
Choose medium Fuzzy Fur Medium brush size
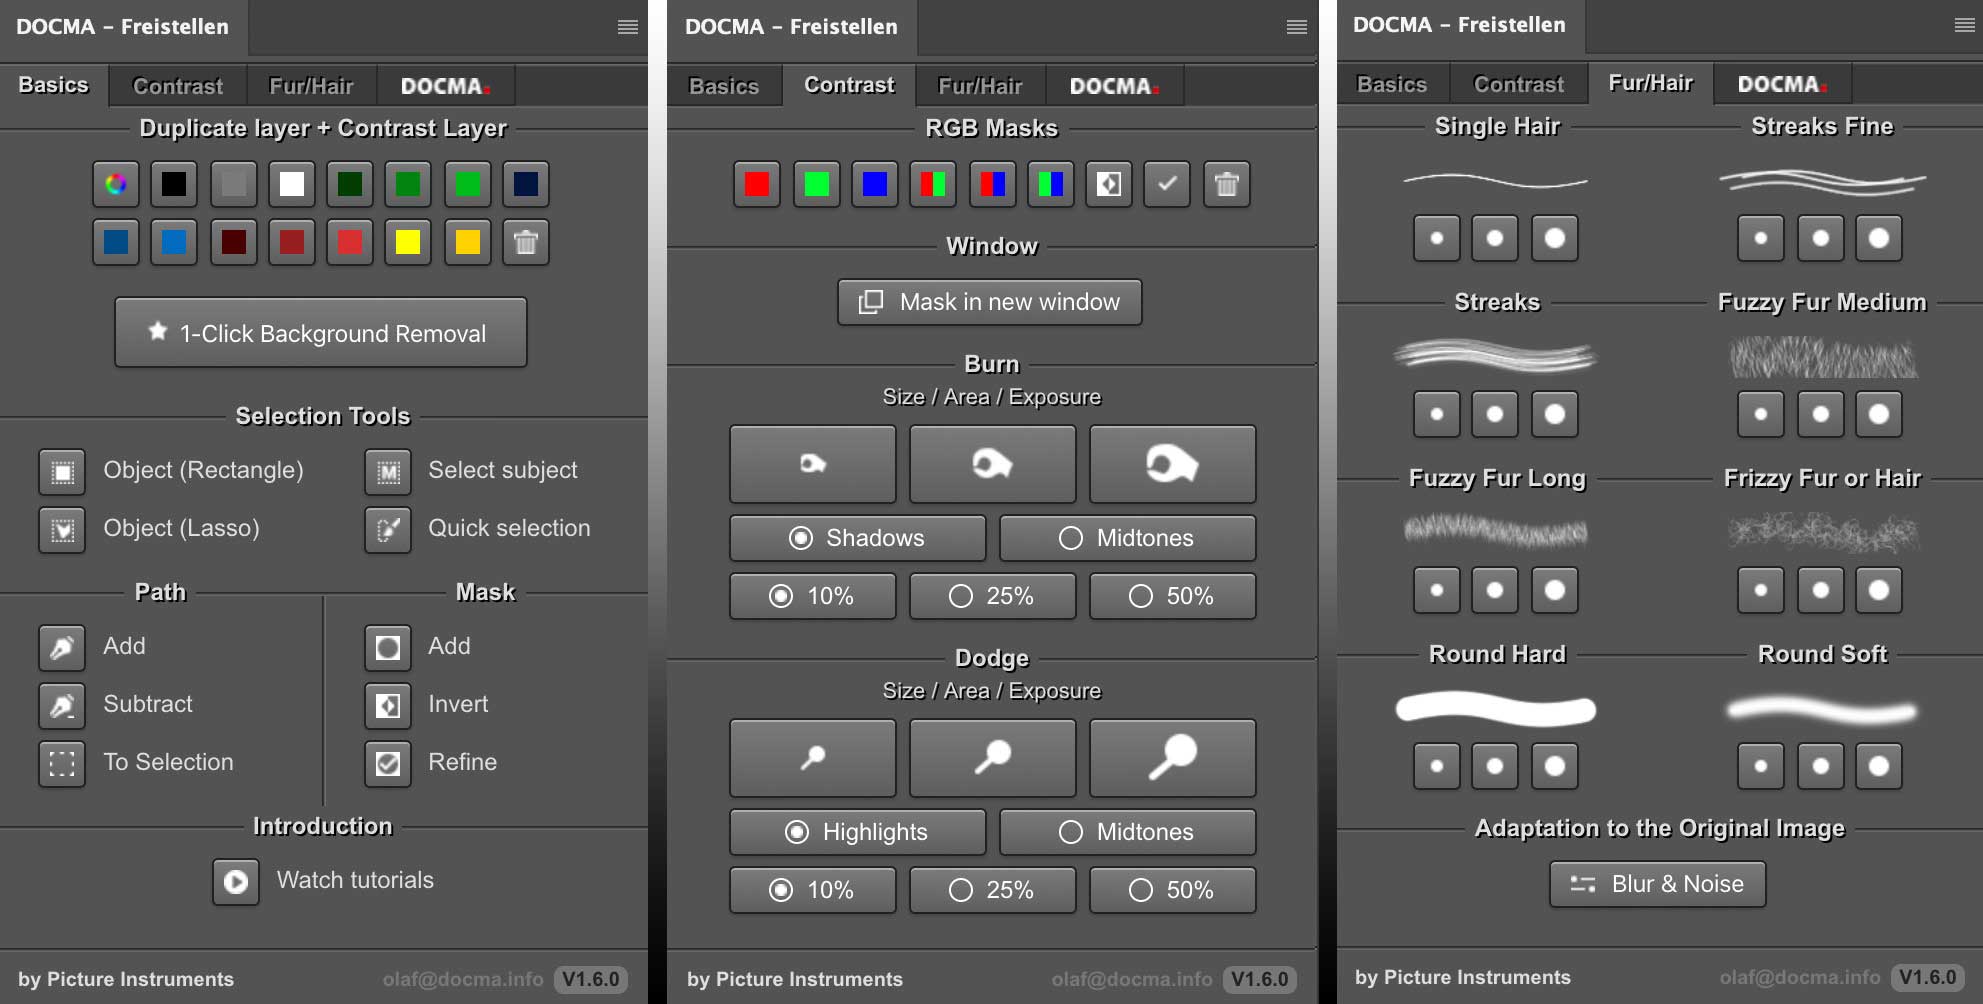point(1820,414)
